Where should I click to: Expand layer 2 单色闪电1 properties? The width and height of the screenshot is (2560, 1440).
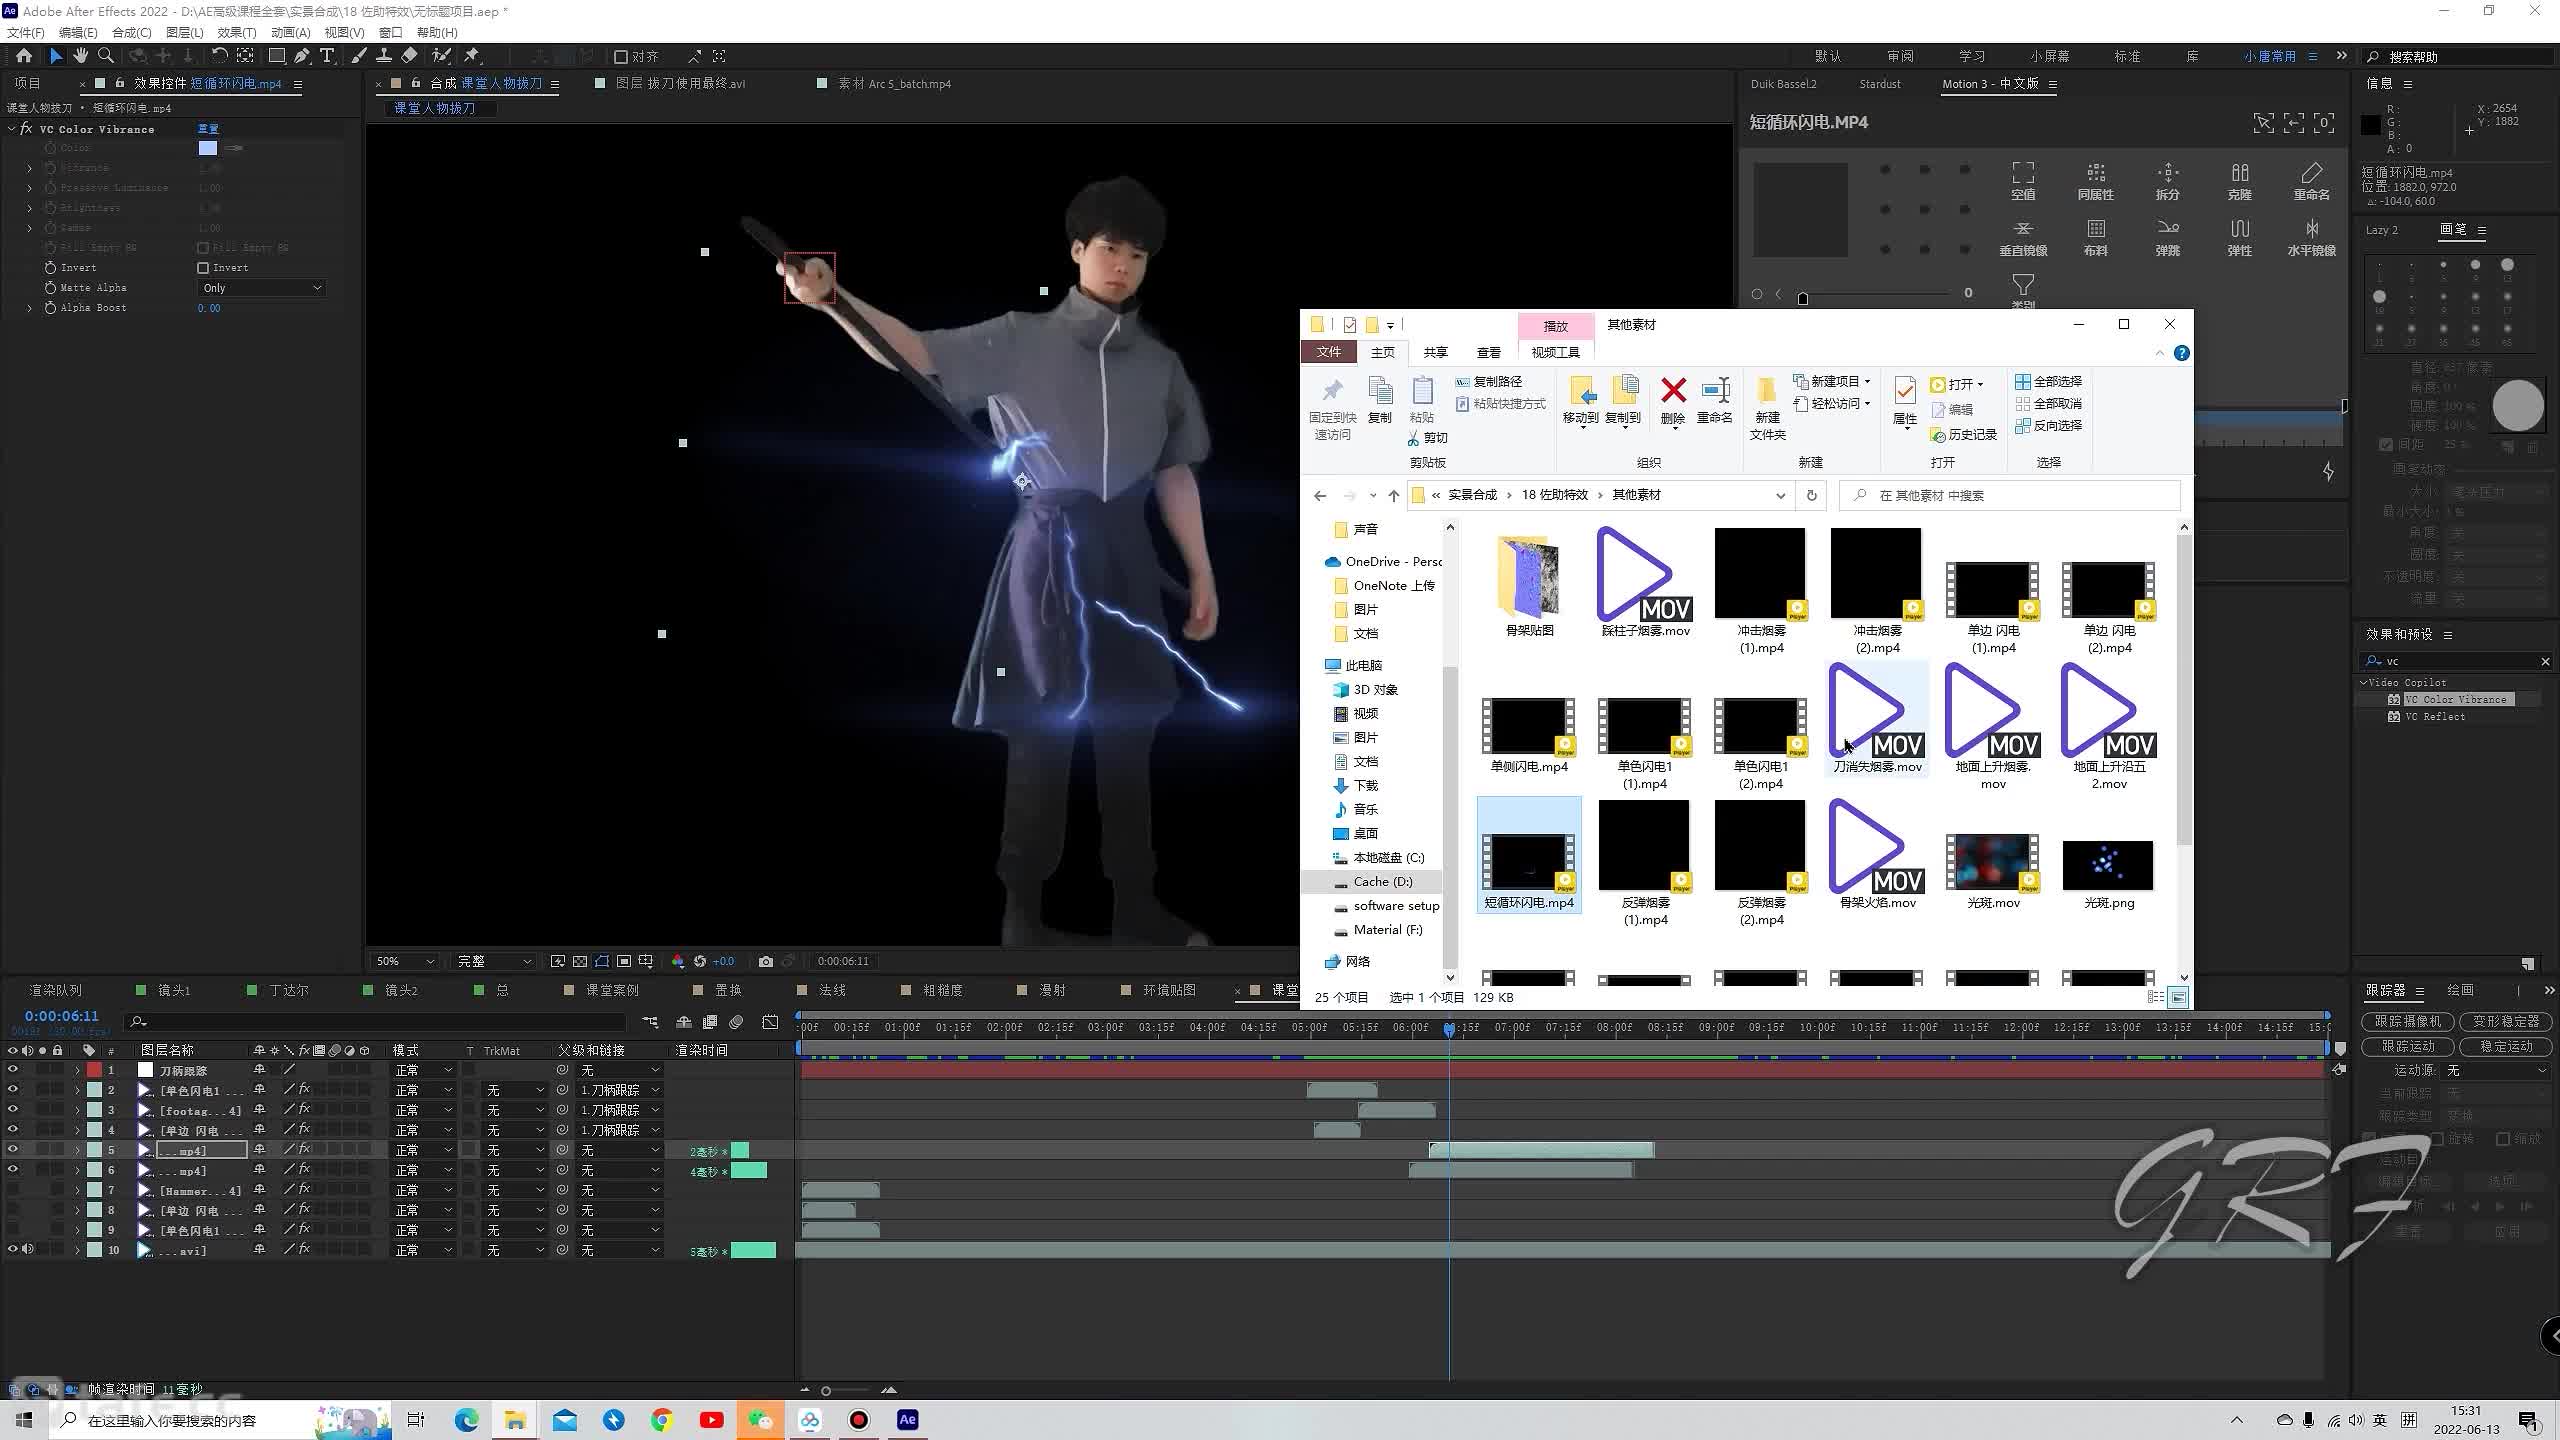tap(77, 1090)
